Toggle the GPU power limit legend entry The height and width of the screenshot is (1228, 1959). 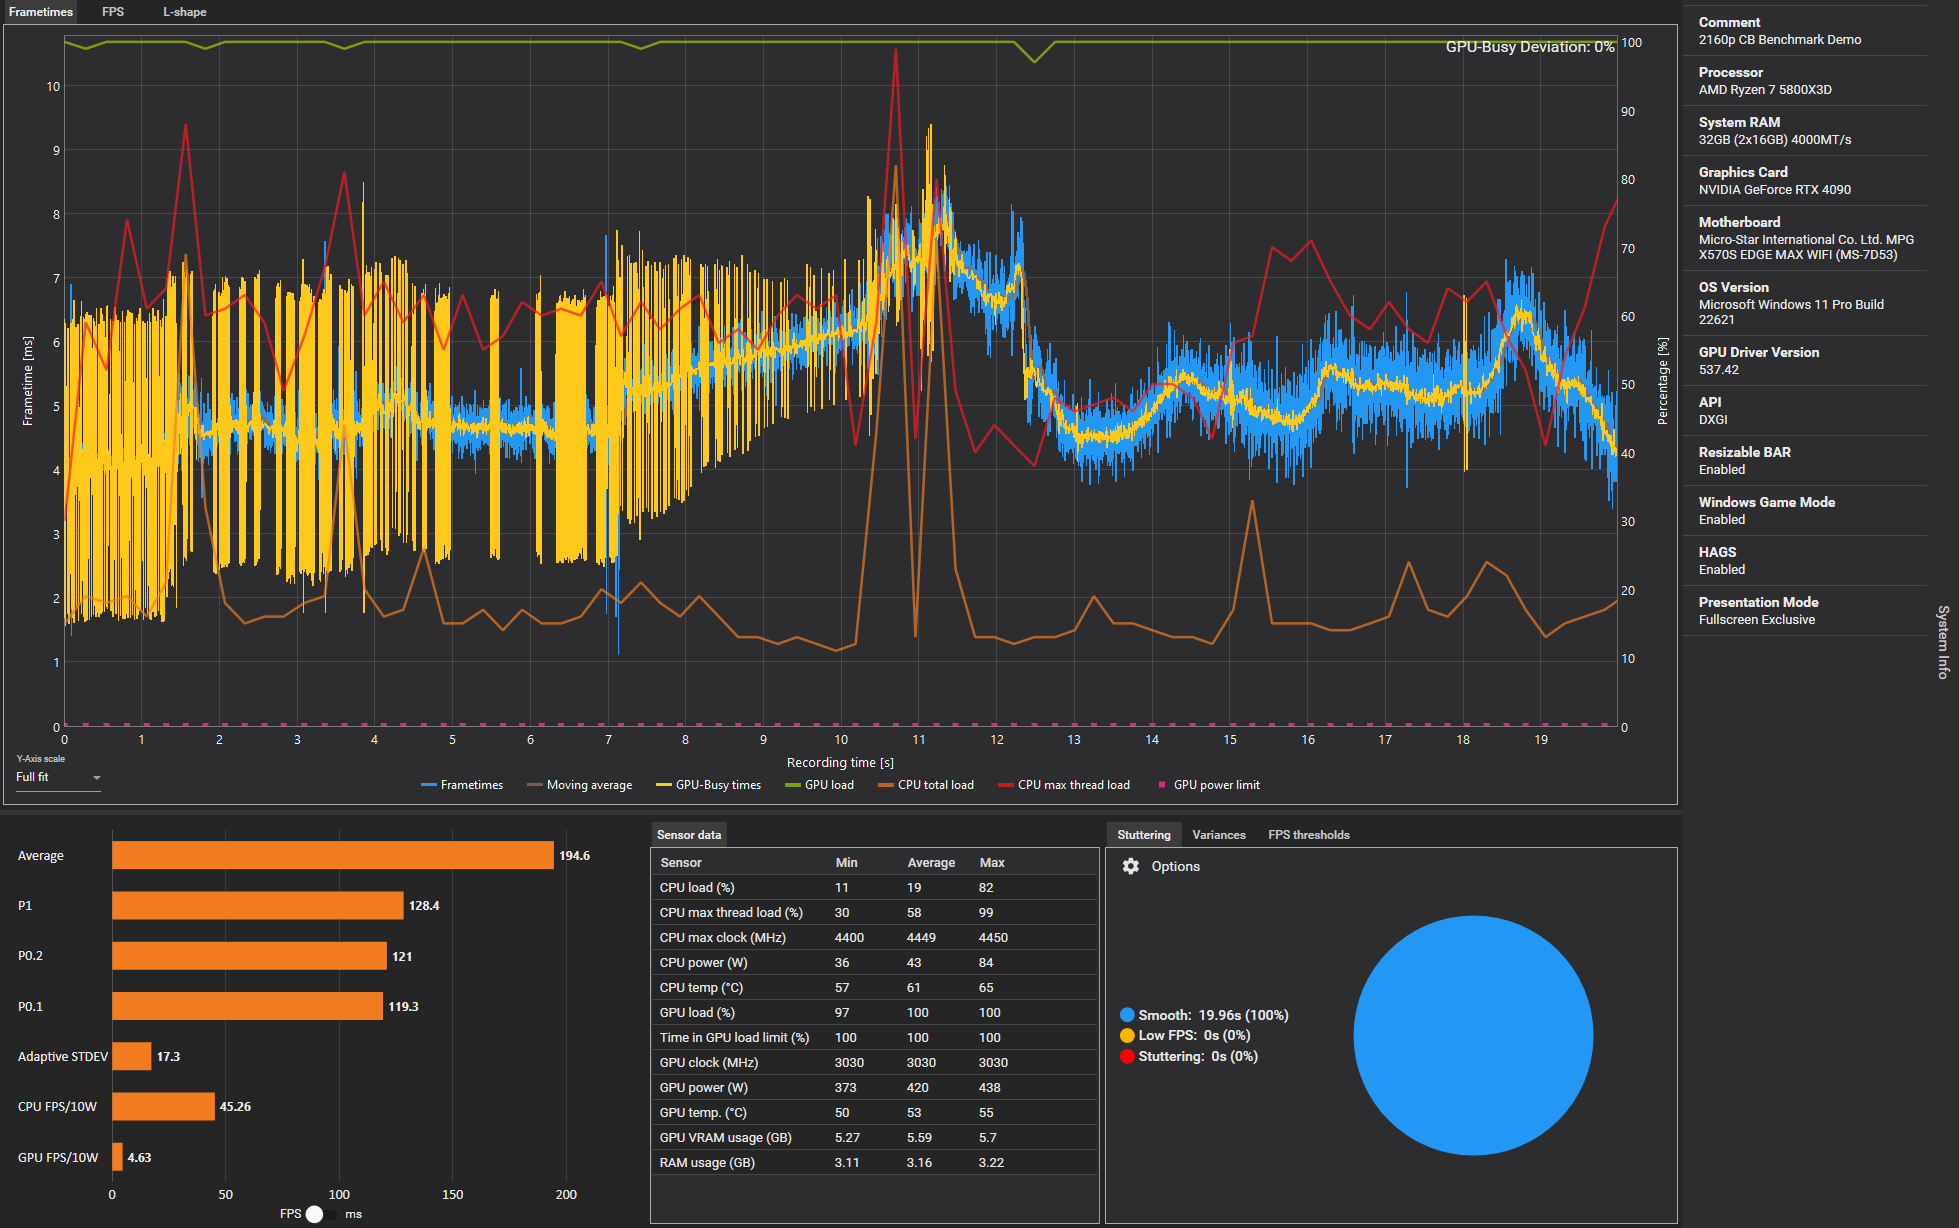click(1208, 785)
